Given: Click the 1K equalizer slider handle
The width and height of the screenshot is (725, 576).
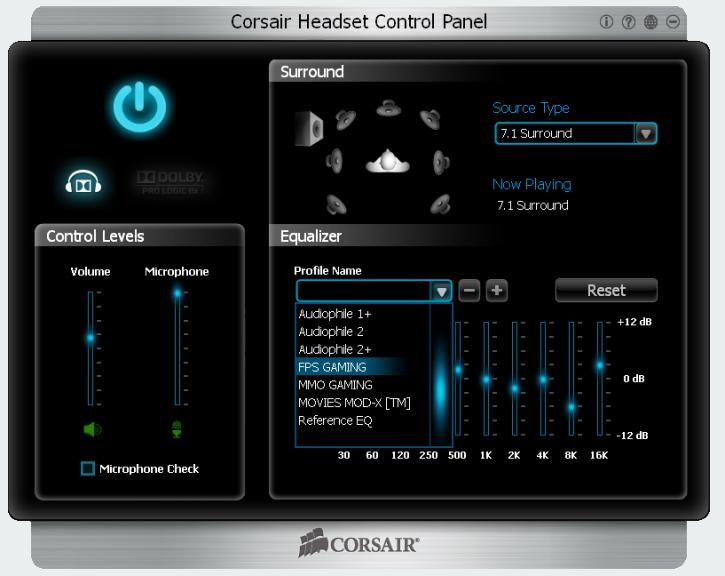Looking at the screenshot, I should coord(486,380).
